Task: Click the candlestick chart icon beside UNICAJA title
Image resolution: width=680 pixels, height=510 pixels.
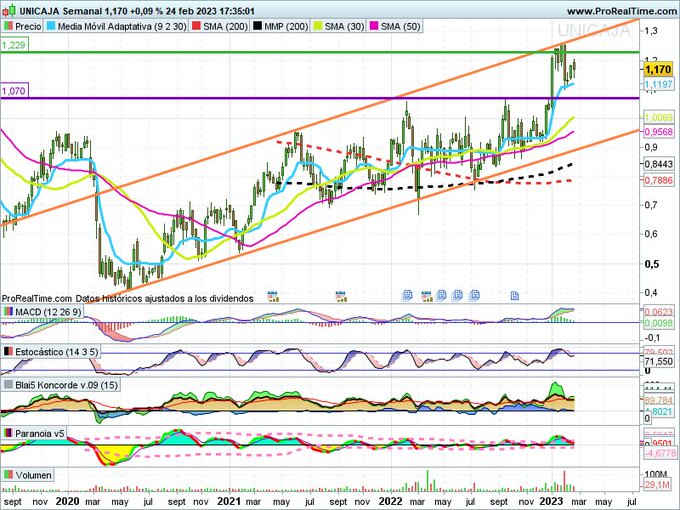Action: pos(10,11)
